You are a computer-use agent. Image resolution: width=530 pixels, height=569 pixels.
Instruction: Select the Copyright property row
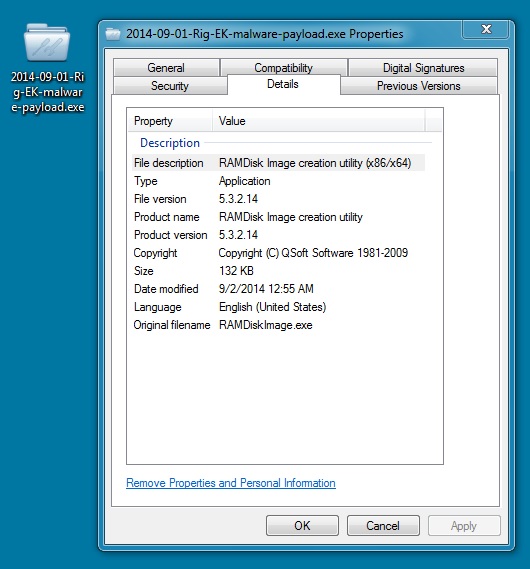click(x=278, y=253)
